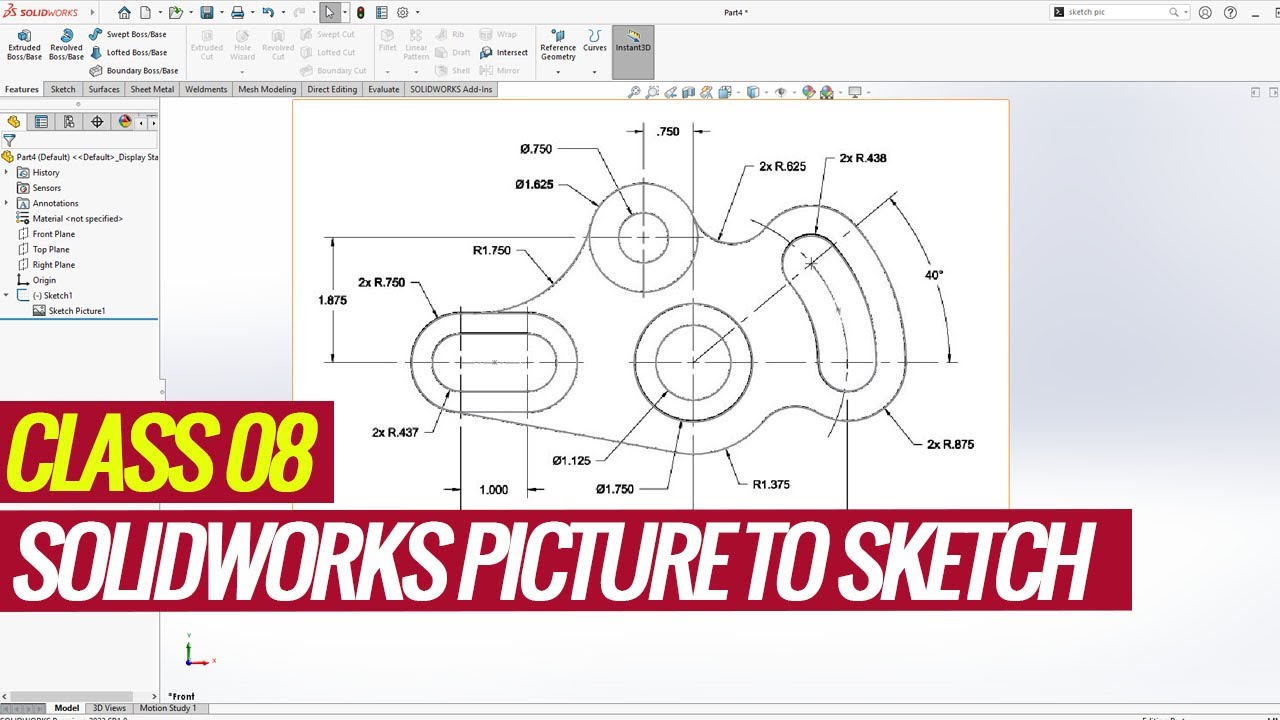Activate the Select cursor tool
This screenshot has width=1280, height=720.
330,13
